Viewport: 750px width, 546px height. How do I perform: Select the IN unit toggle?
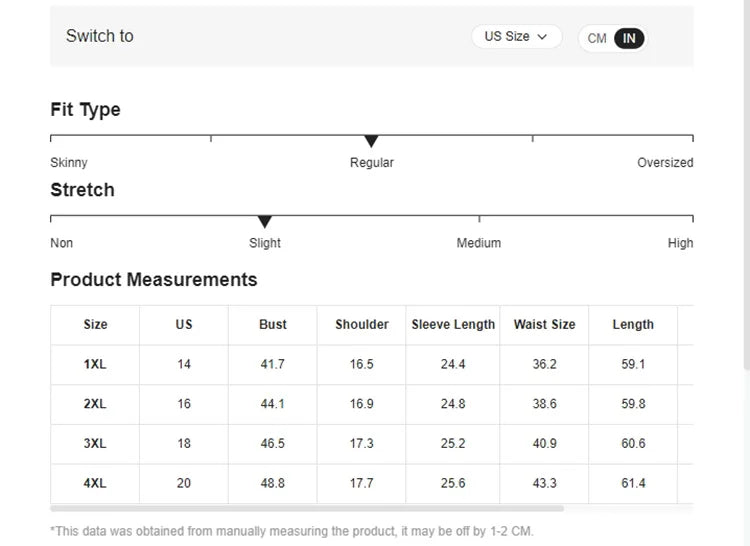pos(629,38)
